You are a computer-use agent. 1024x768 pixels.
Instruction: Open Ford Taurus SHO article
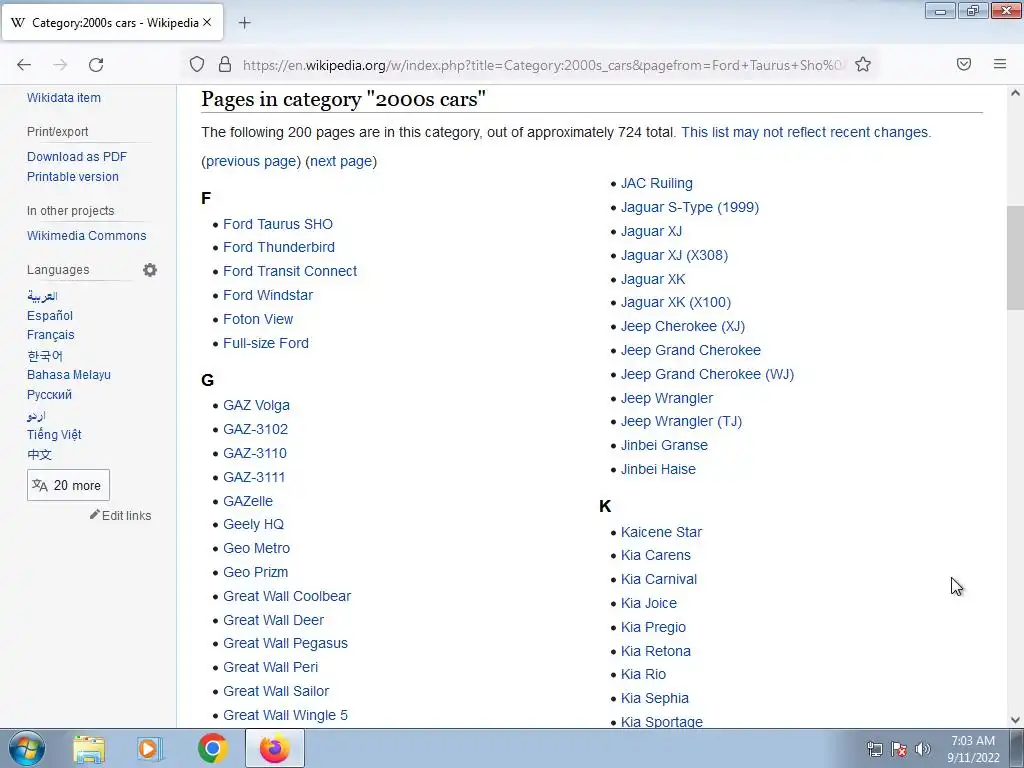[278, 224]
